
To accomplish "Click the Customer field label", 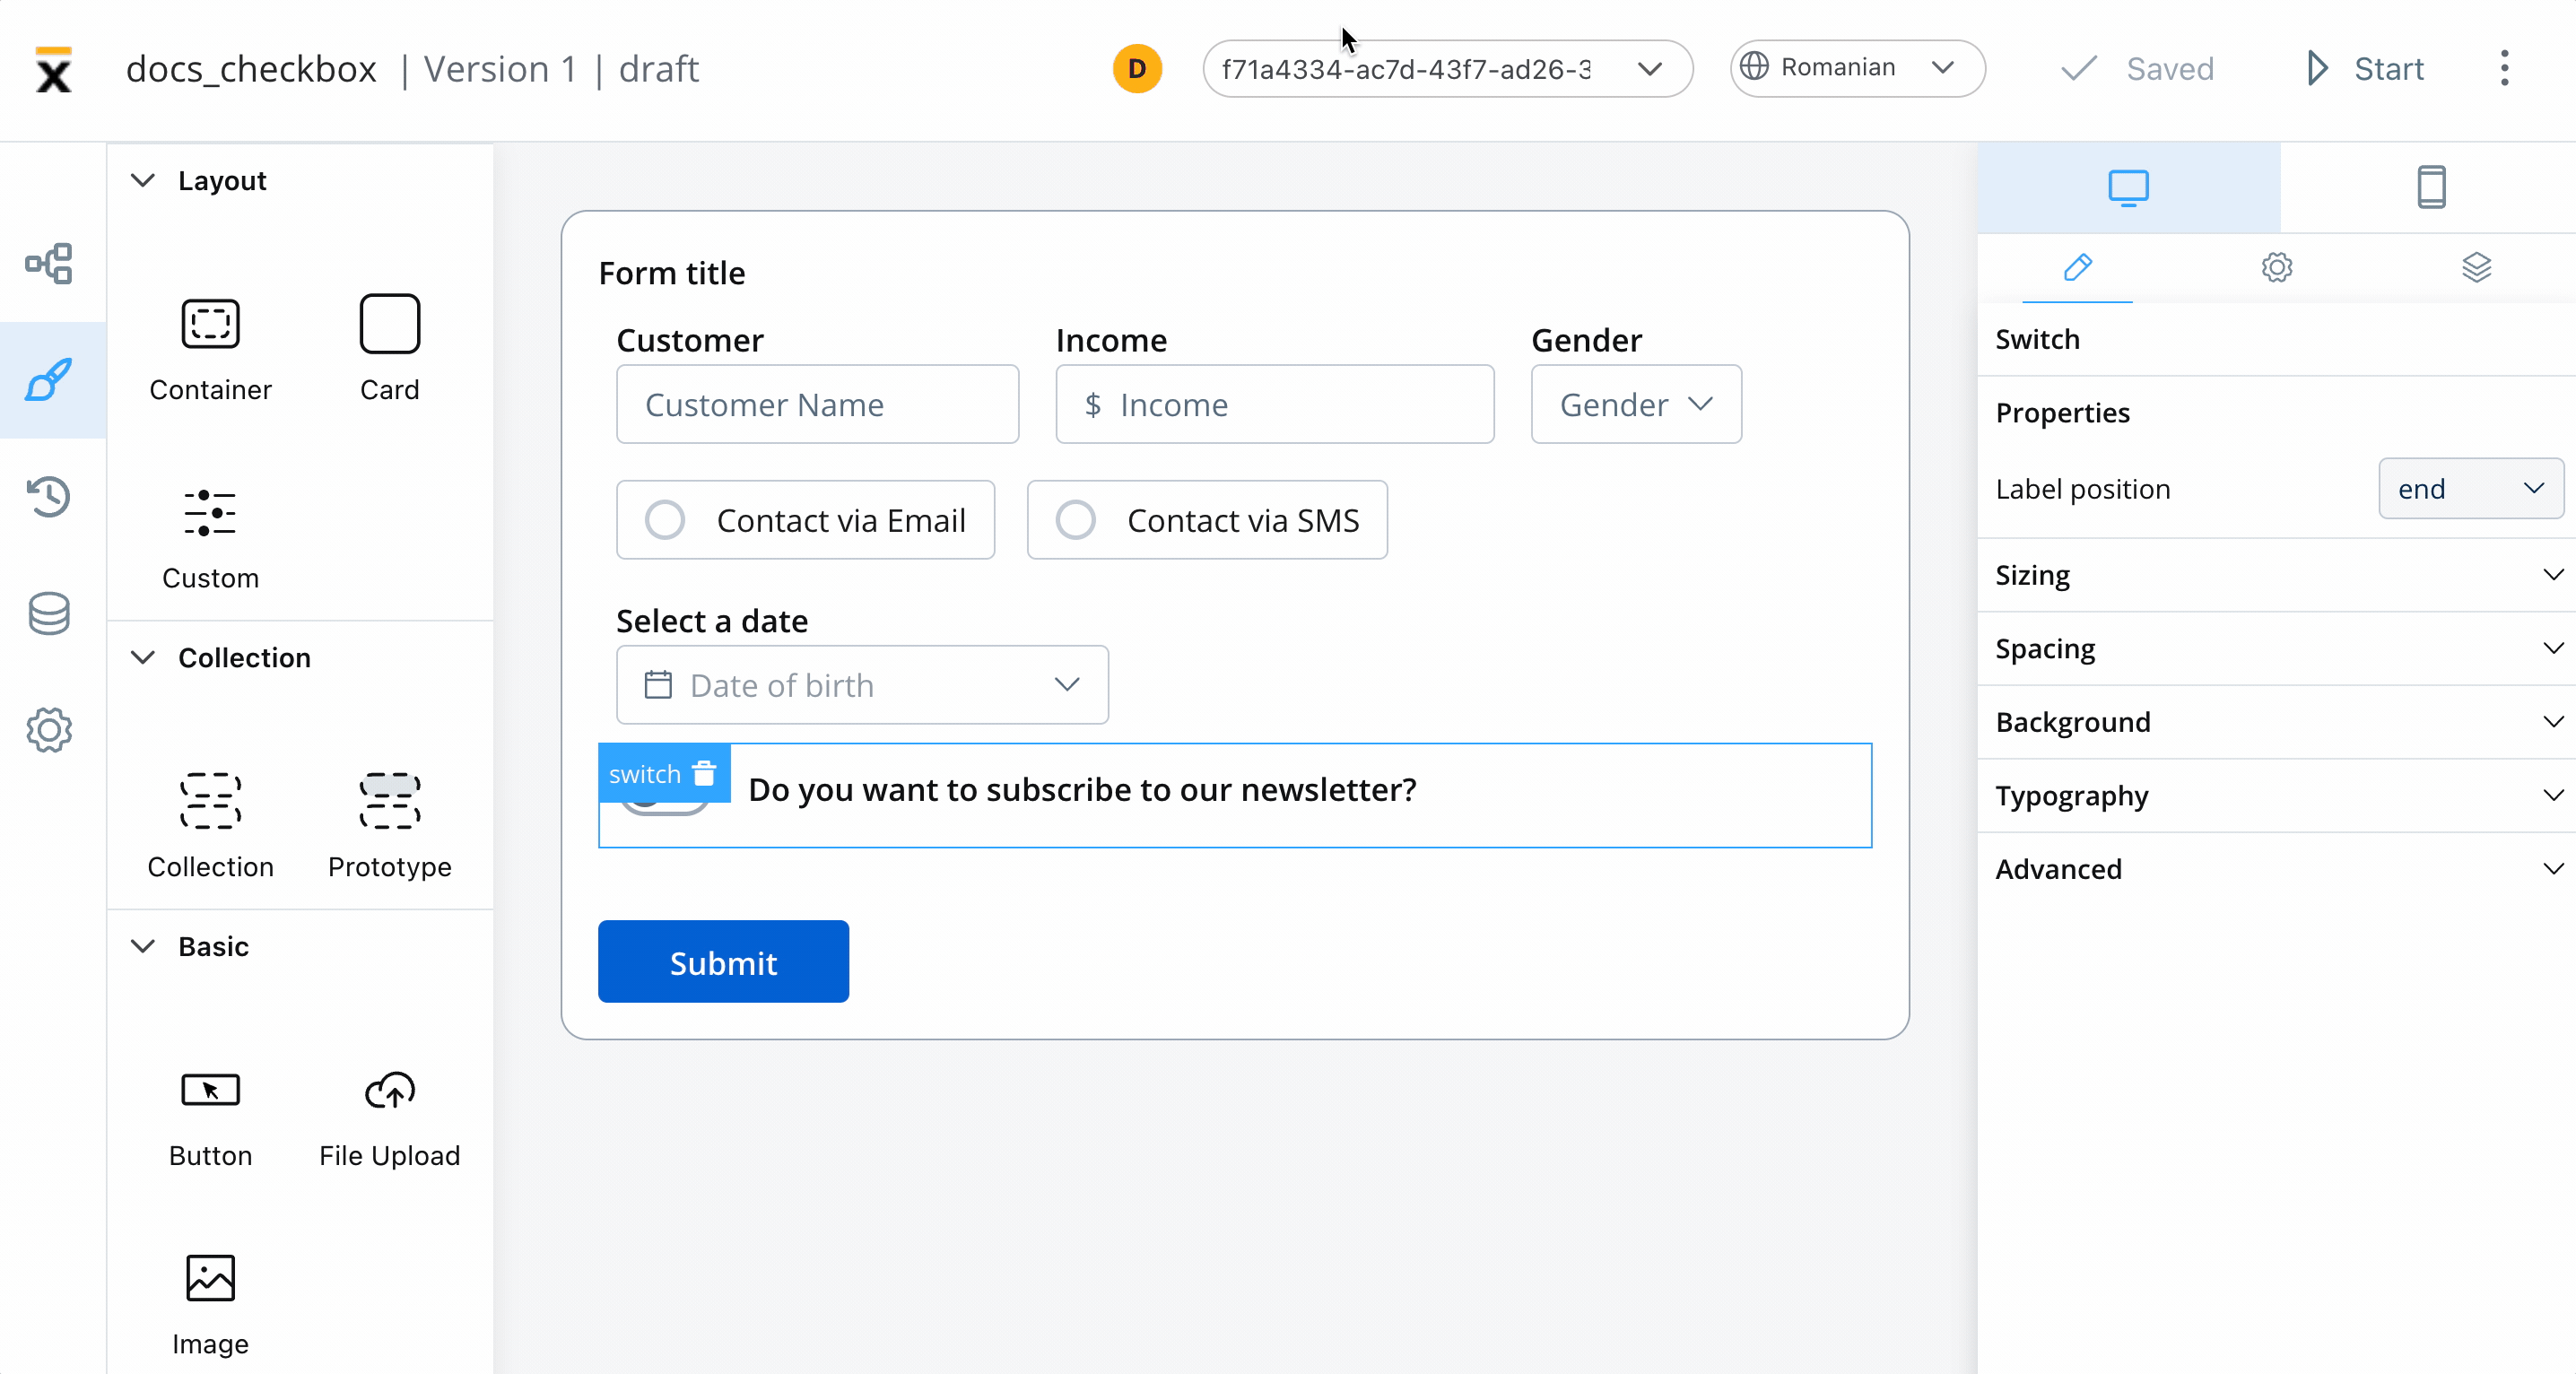I will (x=689, y=341).
